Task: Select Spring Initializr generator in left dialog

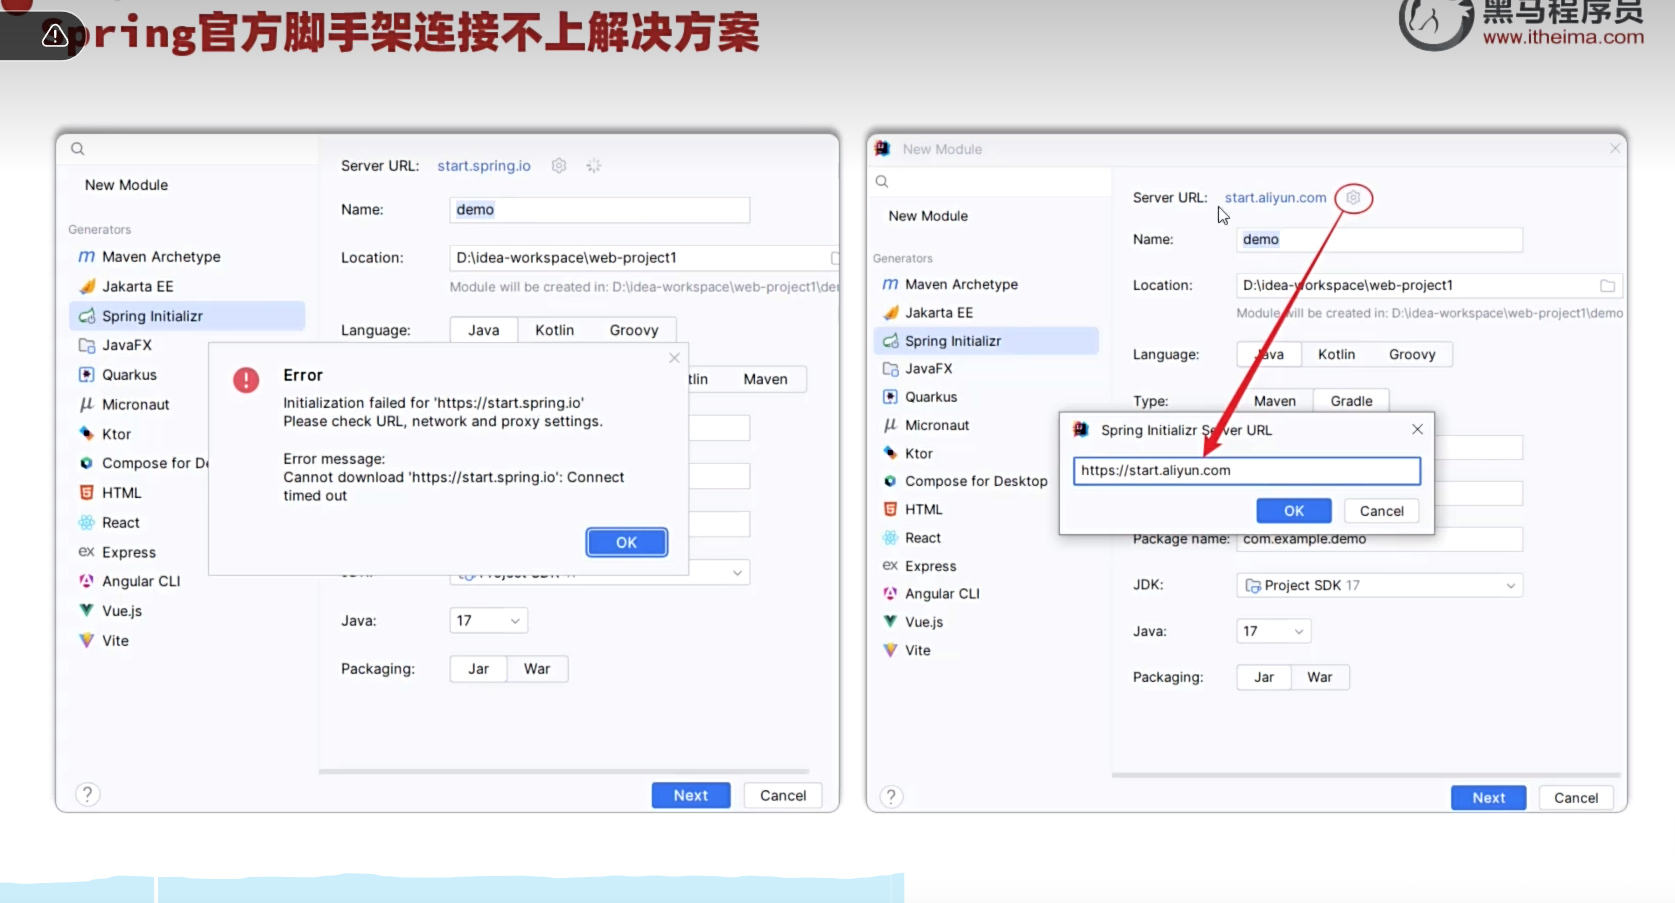Action: [187, 316]
